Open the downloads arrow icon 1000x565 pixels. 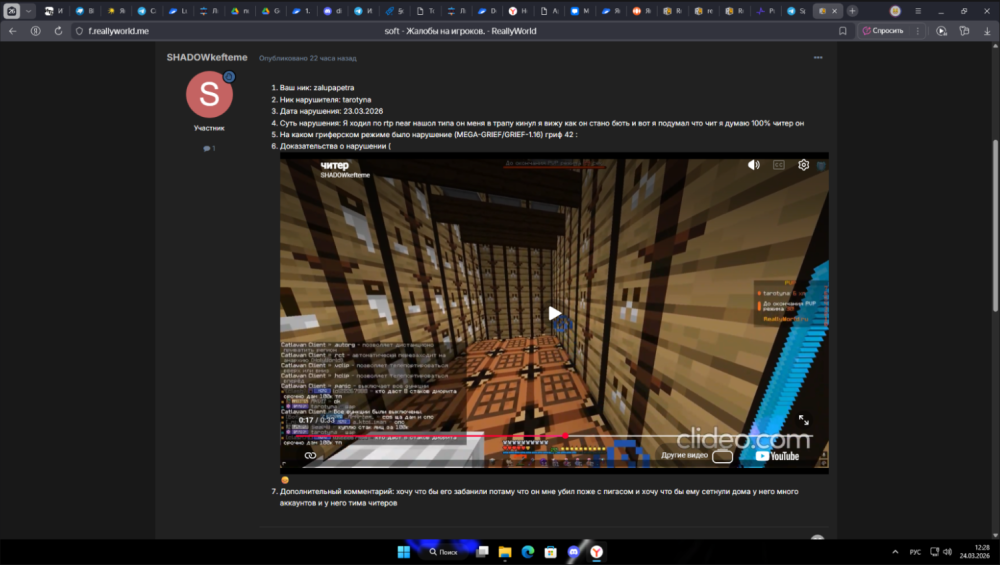[987, 31]
